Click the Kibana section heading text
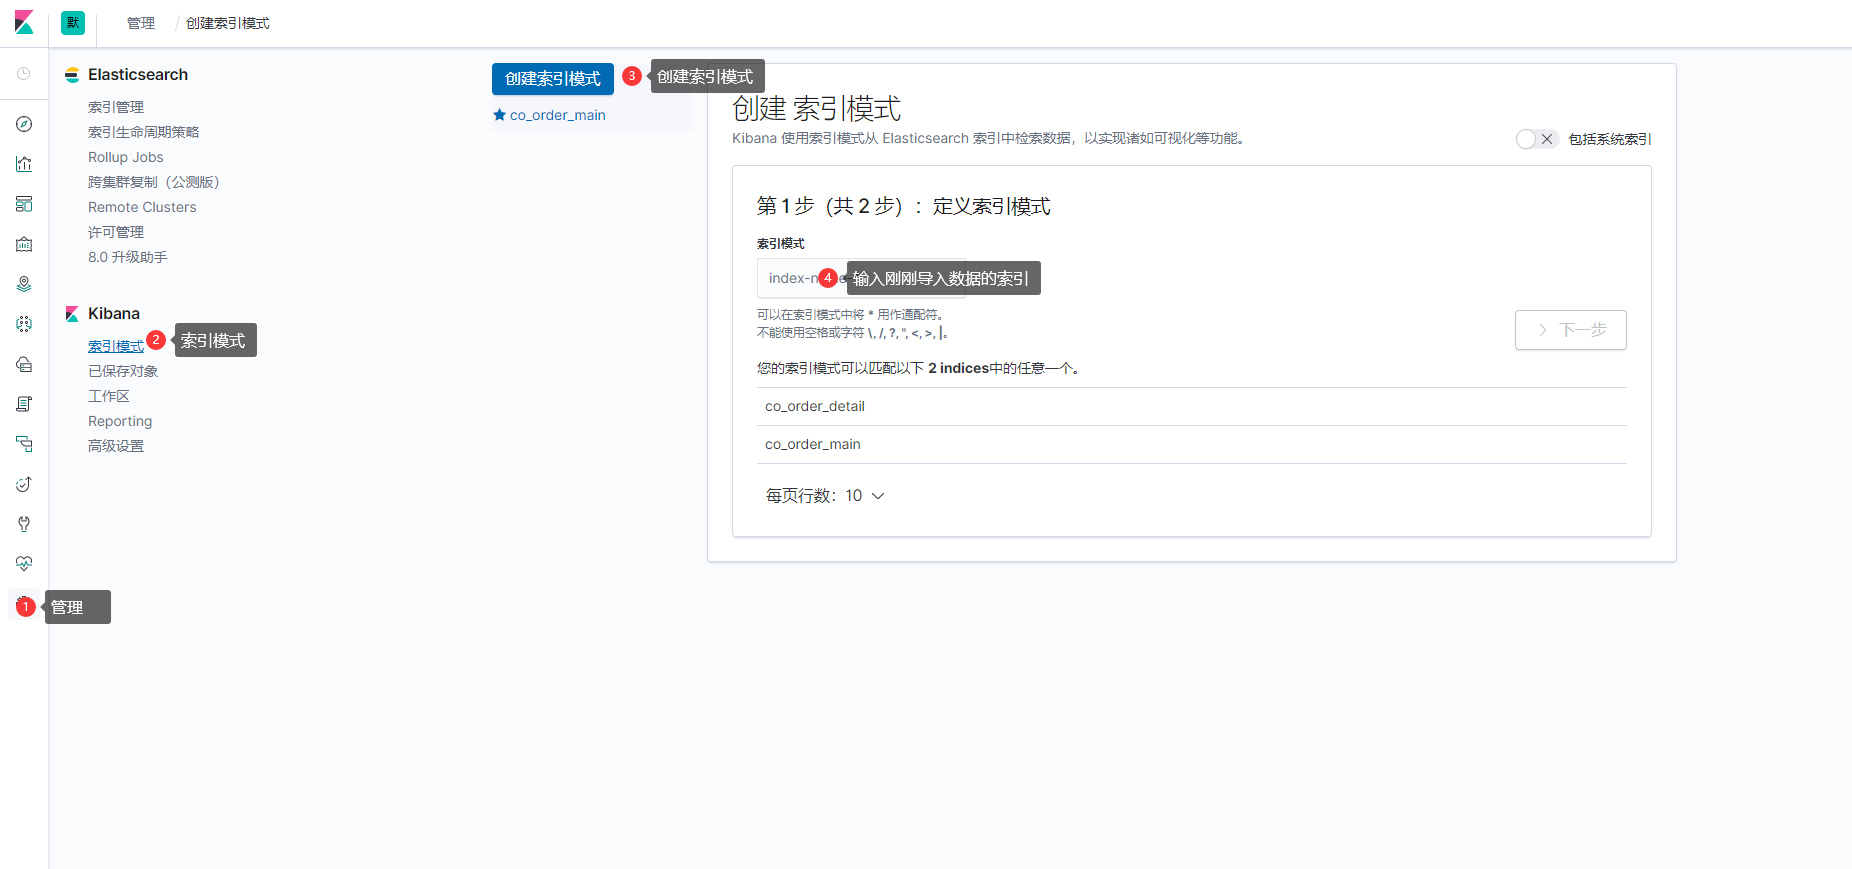 click(114, 314)
